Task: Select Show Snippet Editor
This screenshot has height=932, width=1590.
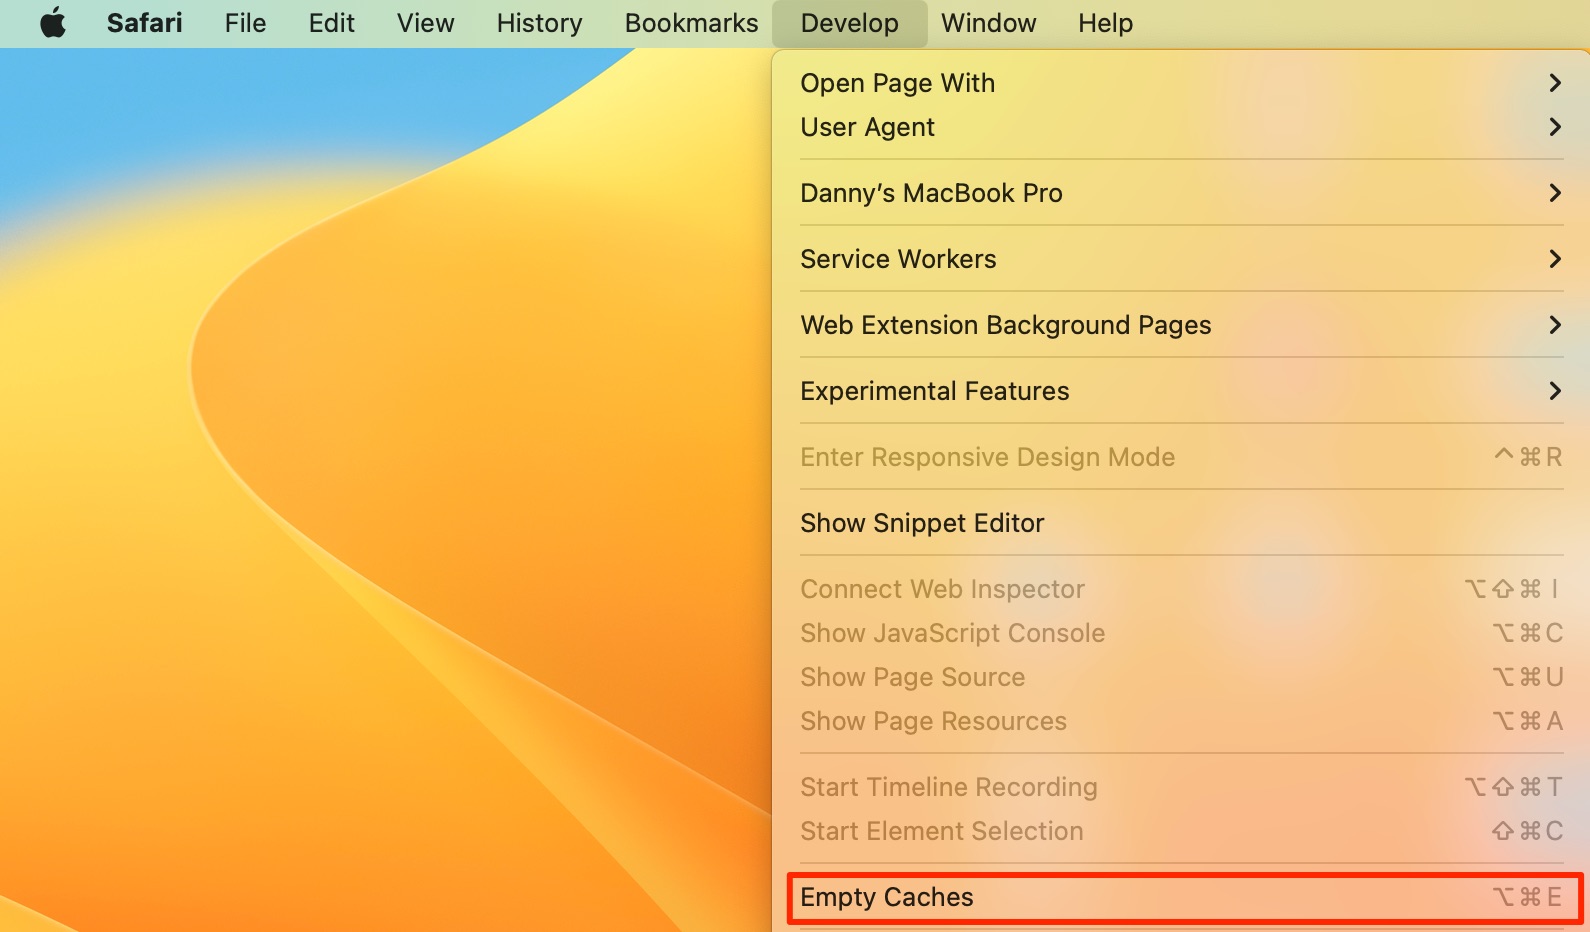Action: (x=1181, y=523)
